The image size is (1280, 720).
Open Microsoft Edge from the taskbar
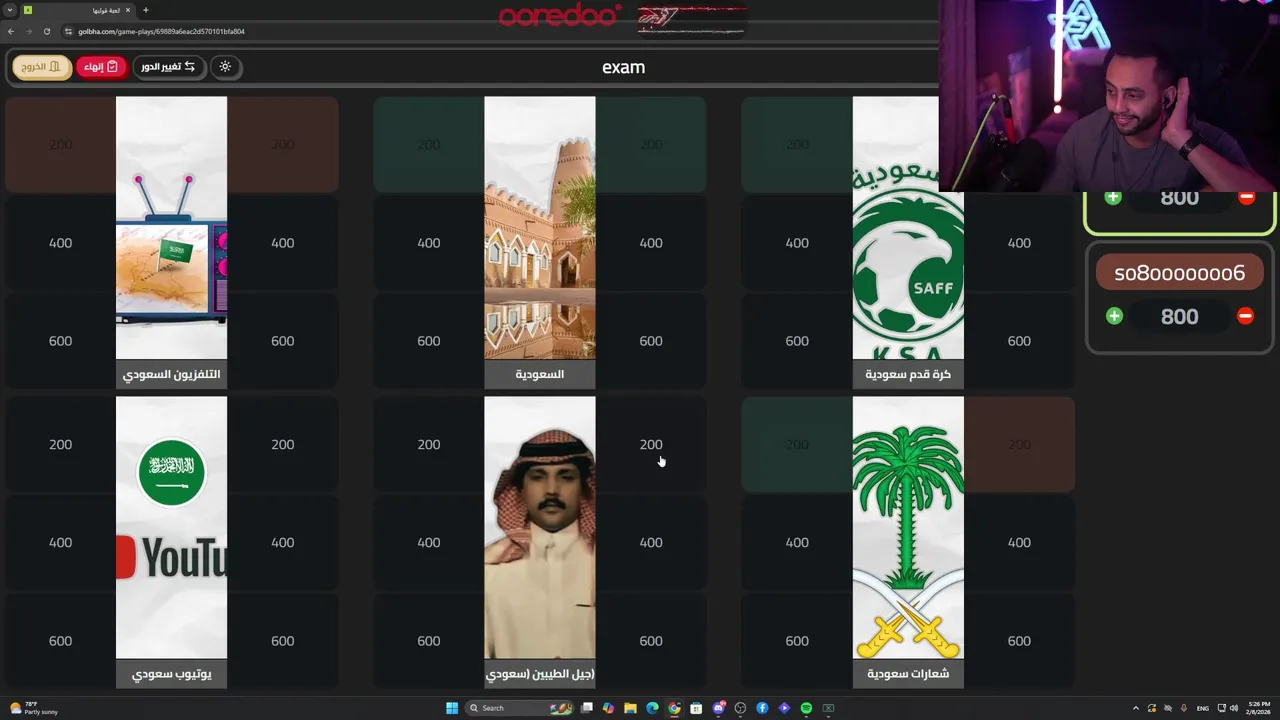click(x=652, y=708)
